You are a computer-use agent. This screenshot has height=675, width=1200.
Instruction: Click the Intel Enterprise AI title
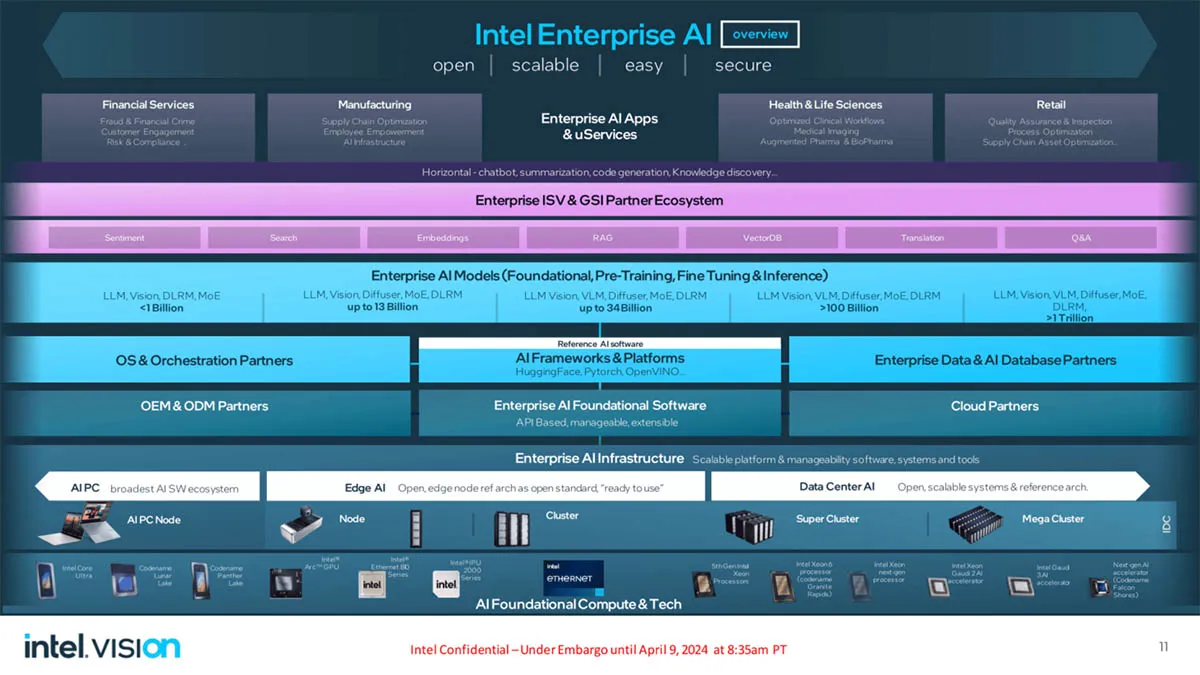coord(593,34)
